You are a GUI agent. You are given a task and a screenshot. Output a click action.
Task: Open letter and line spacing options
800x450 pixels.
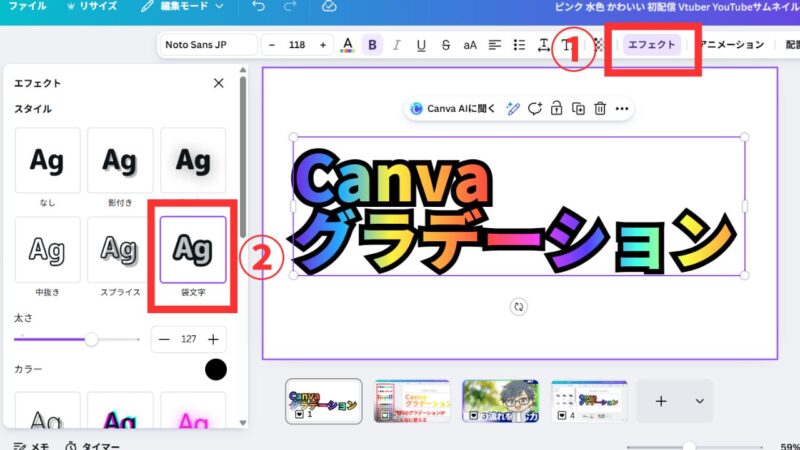click(543, 45)
